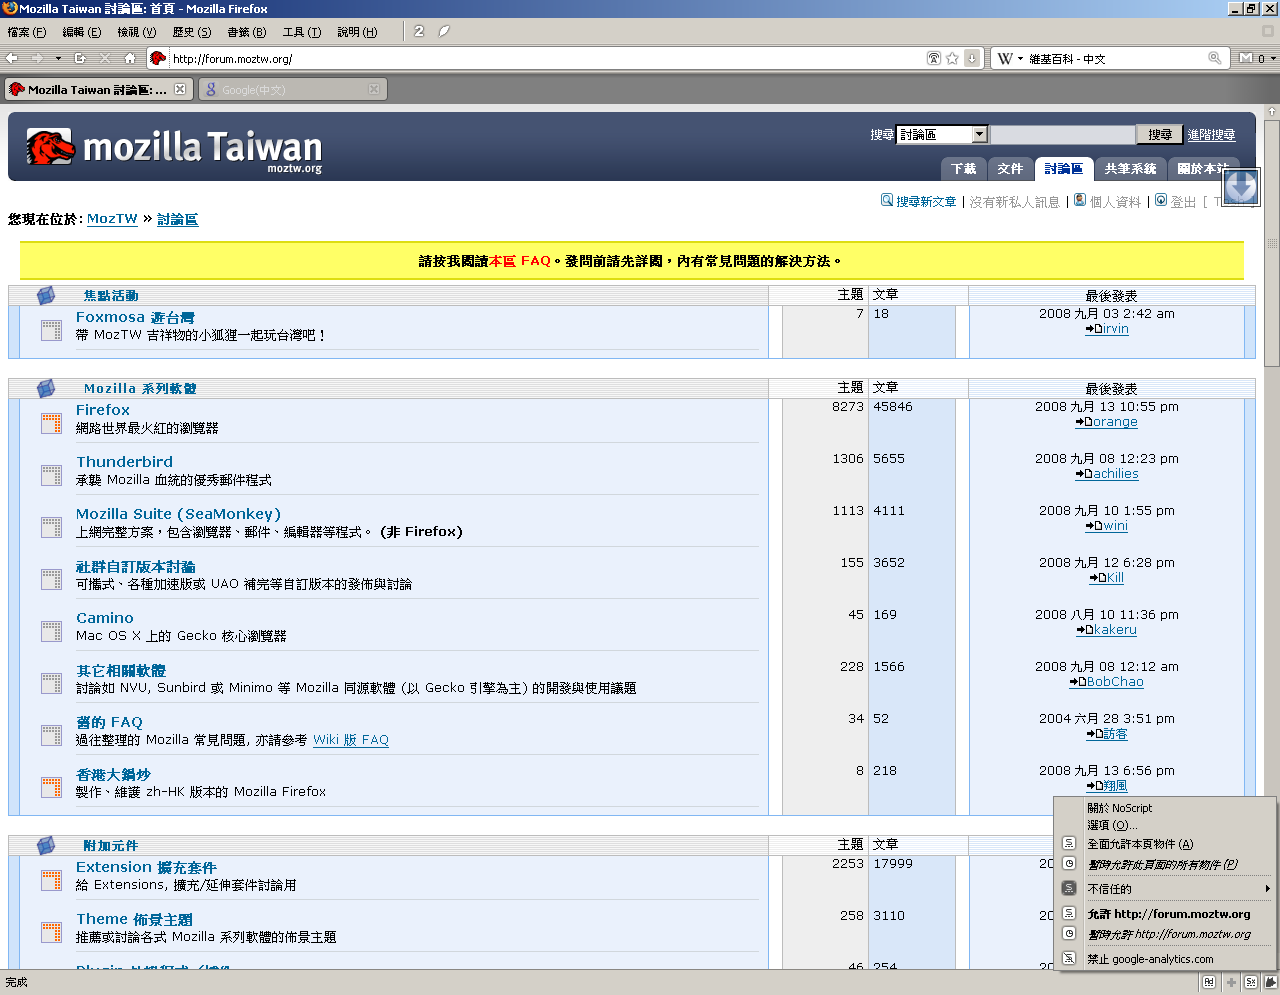
Task: Open the back/forward history dropdown arrow
Action: click(x=58, y=58)
